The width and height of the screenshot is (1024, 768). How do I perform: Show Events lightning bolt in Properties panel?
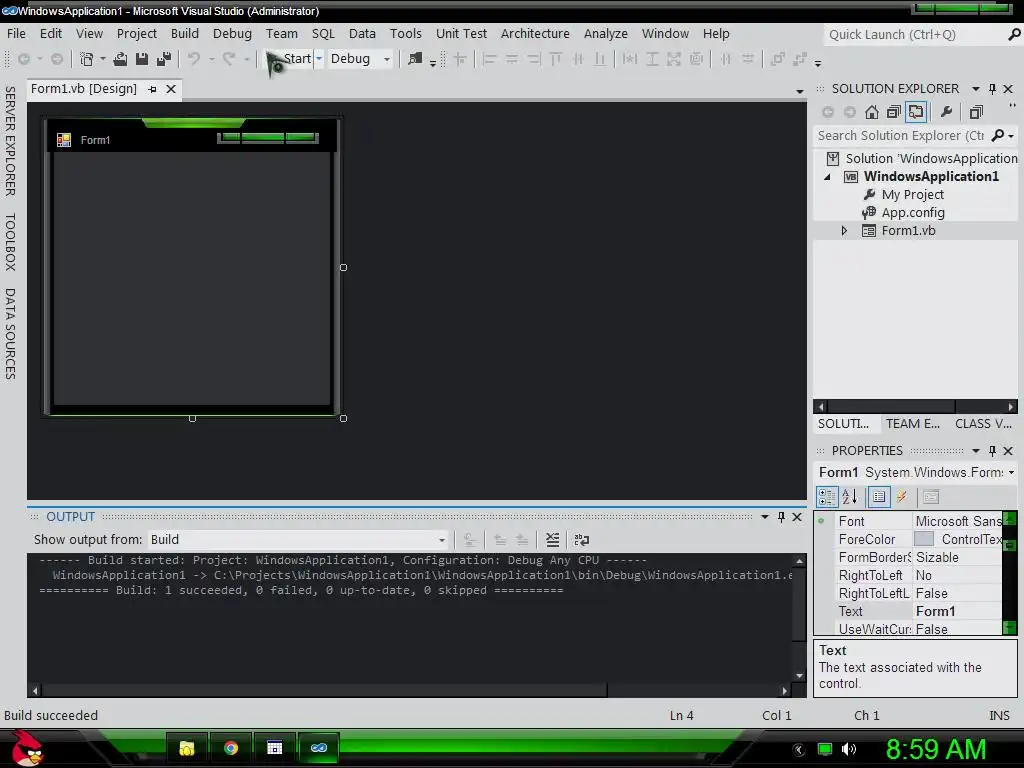pyautogui.click(x=902, y=497)
